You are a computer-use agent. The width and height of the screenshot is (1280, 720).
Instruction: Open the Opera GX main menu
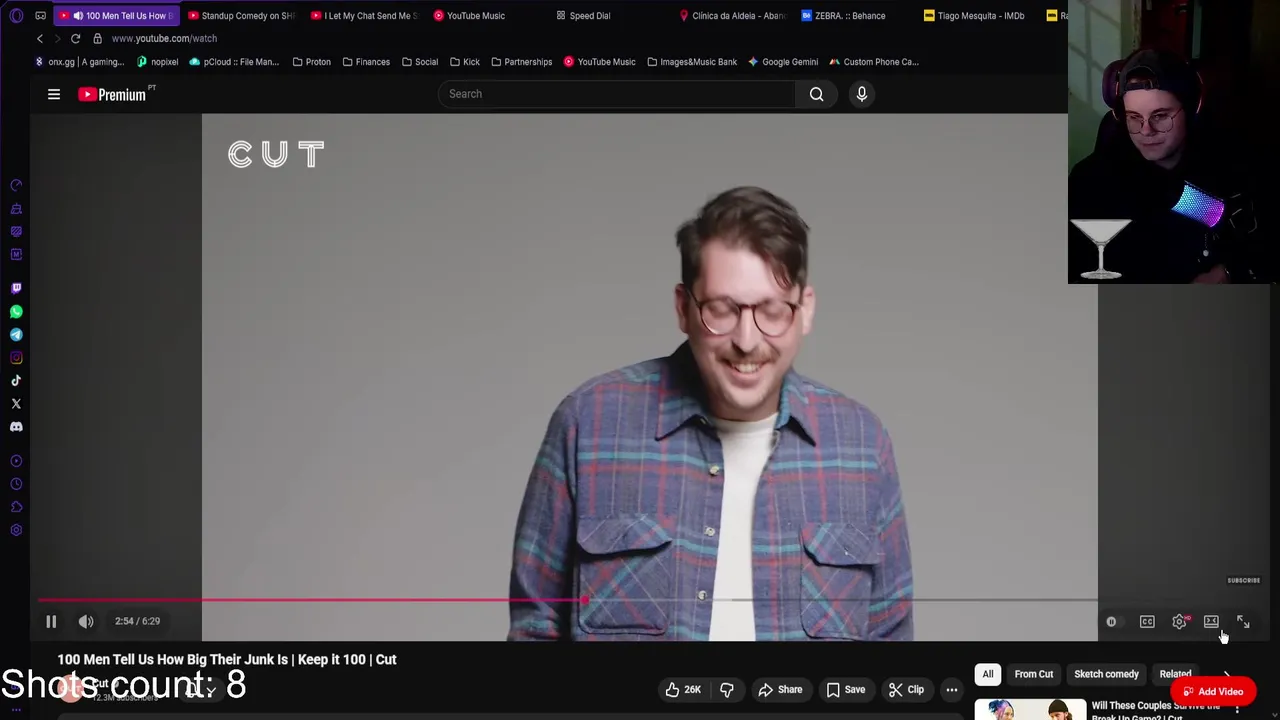click(16, 16)
